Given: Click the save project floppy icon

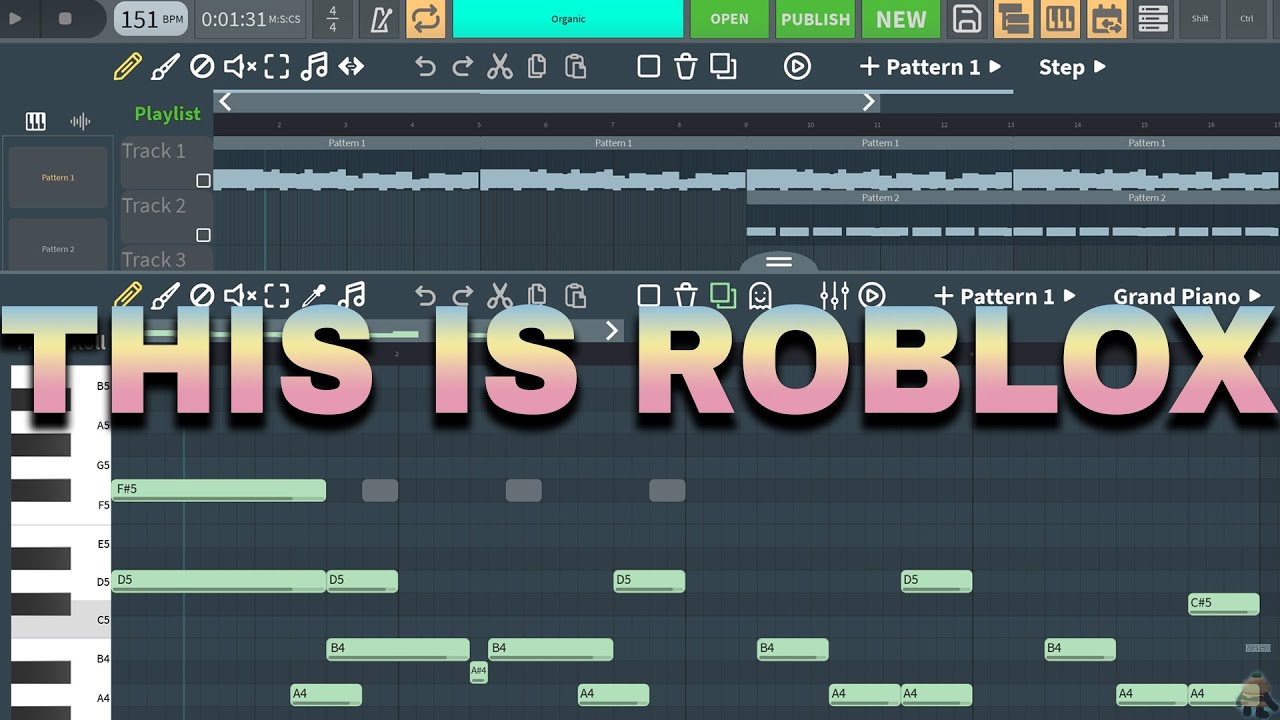Looking at the screenshot, I should point(967,19).
